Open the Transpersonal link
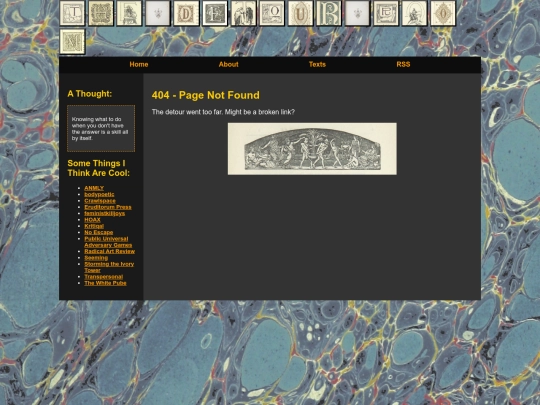Image resolution: width=540 pixels, height=405 pixels. coord(104,277)
